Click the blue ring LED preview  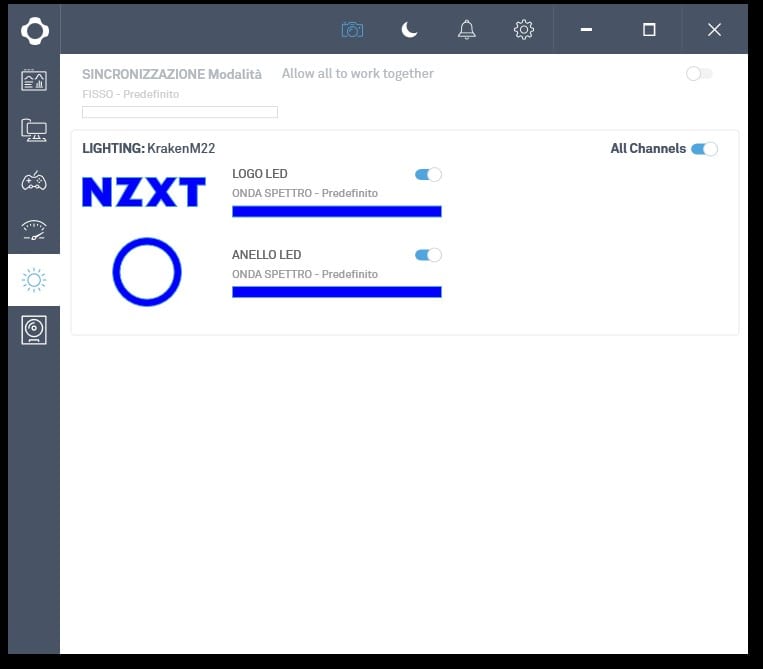[147, 272]
